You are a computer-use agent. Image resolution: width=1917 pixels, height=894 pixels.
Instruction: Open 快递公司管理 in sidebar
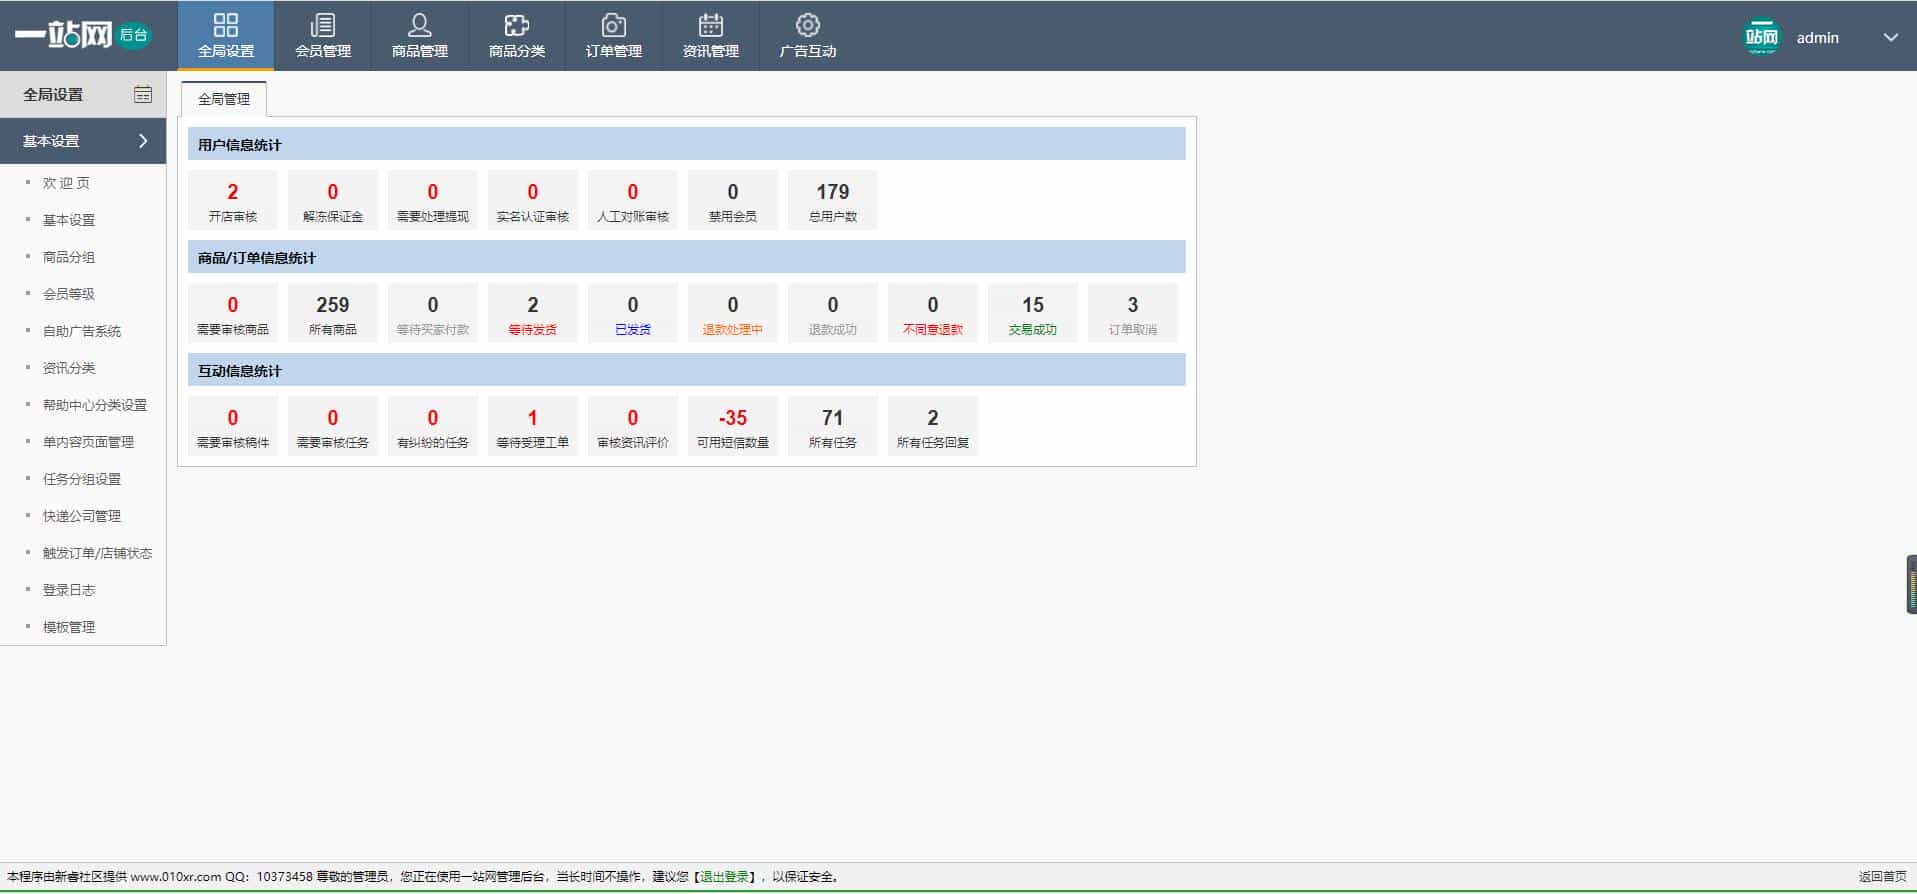tap(82, 516)
